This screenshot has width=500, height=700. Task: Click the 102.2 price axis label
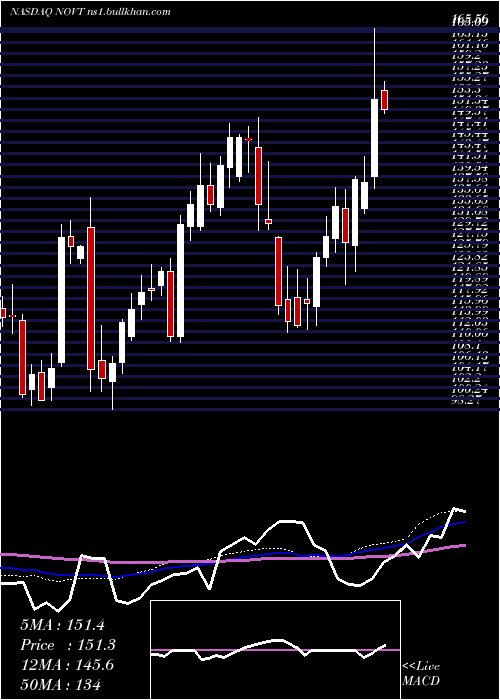click(467, 380)
